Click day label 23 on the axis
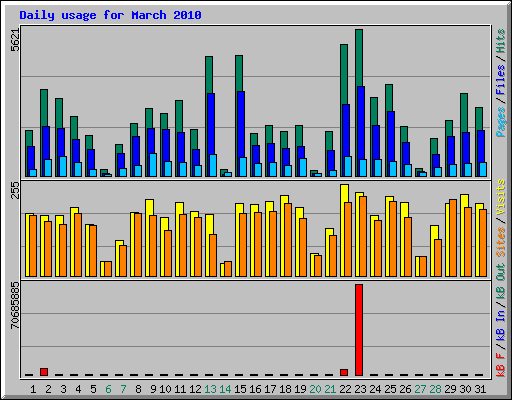The image size is (512, 400). click(361, 389)
